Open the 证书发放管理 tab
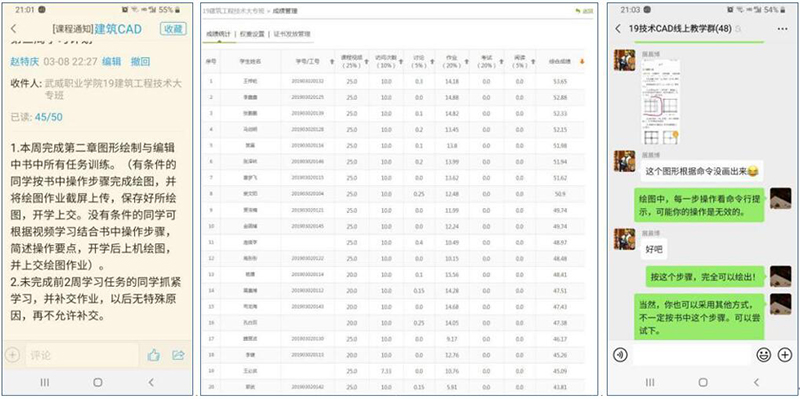This screenshot has width=800, height=399. point(292,34)
